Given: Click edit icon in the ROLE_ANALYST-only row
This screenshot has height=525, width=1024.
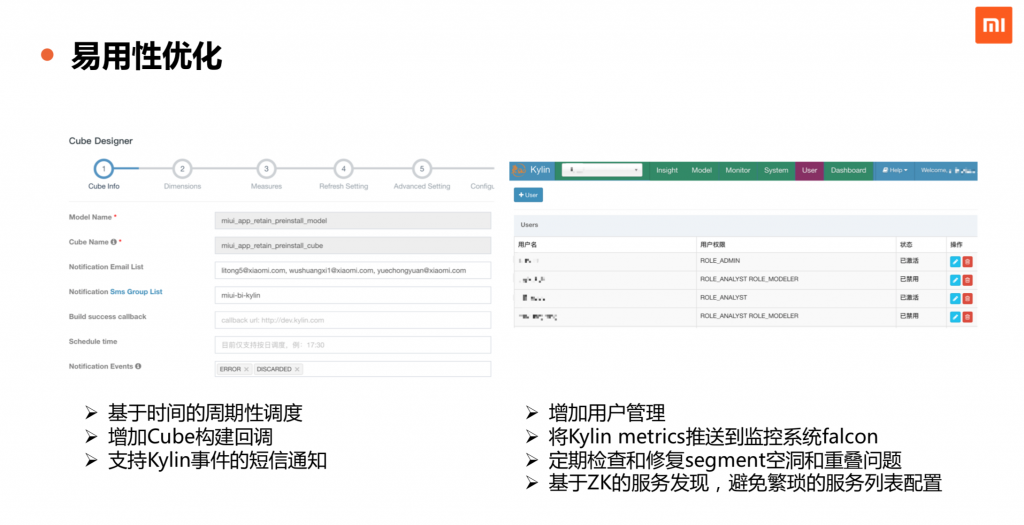Looking at the screenshot, I should tap(955, 298).
